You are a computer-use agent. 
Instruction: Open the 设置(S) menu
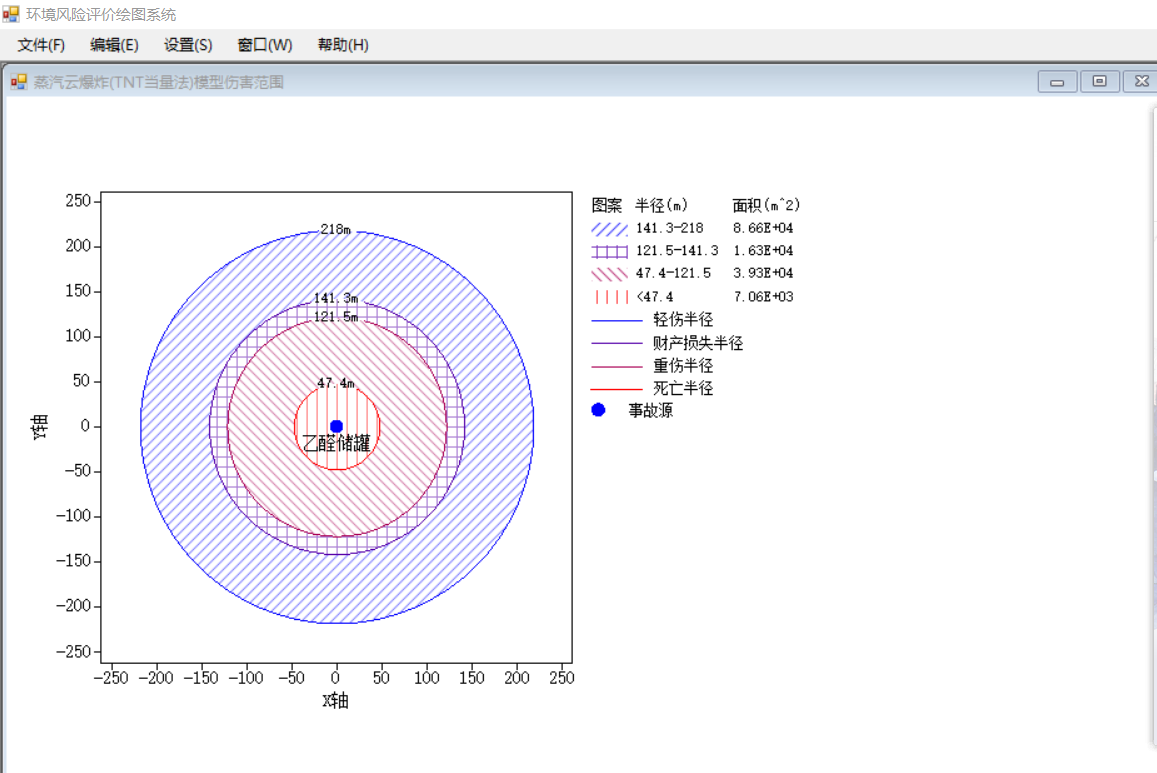click(188, 45)
